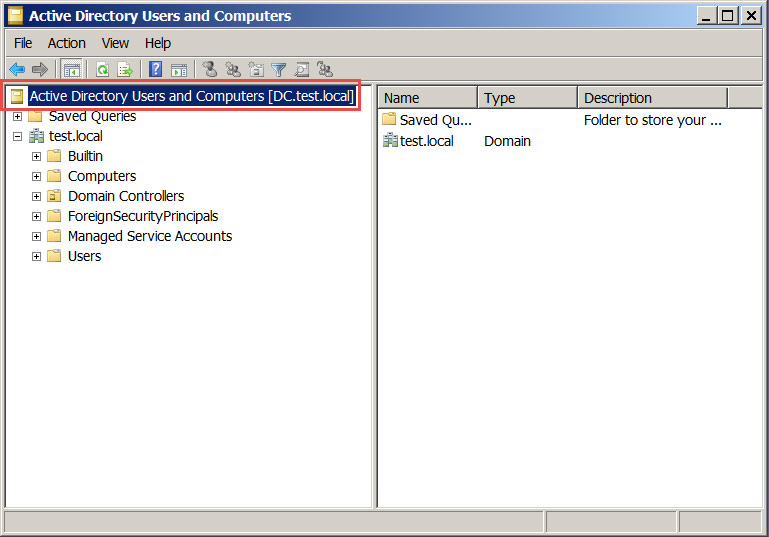Click the Export List toolbar icon
The height and width of the screenshot is (537, 769).
tap(125, 69)
